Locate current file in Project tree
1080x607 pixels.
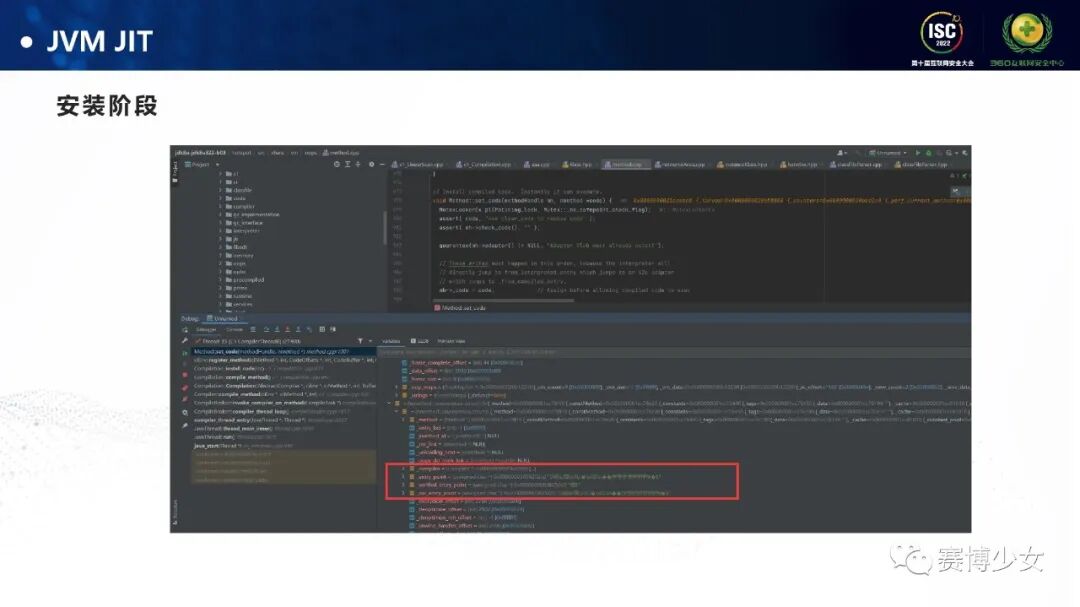tap(337, 164)
